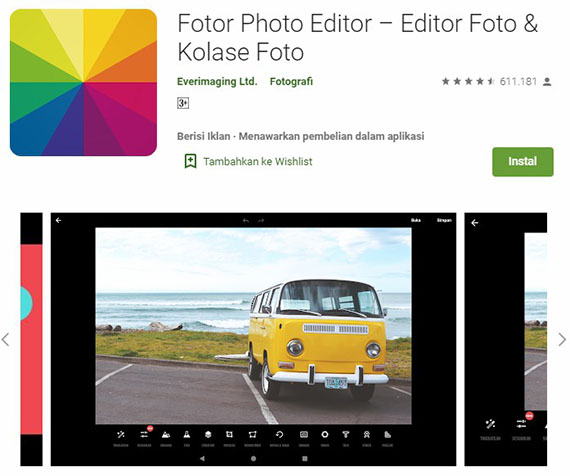
Task: Click the back arrow in the center screenshot
Action: pyautogui.click(x=59, y=220)
